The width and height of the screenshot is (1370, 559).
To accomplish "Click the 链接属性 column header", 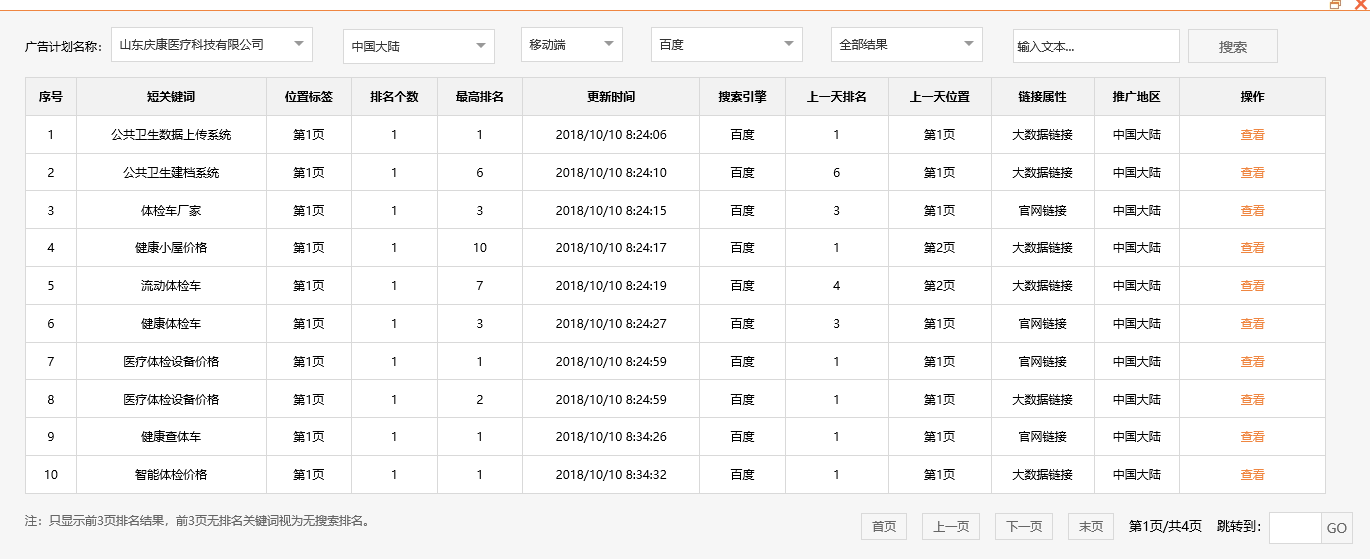I will click(x=1043, y=97).
